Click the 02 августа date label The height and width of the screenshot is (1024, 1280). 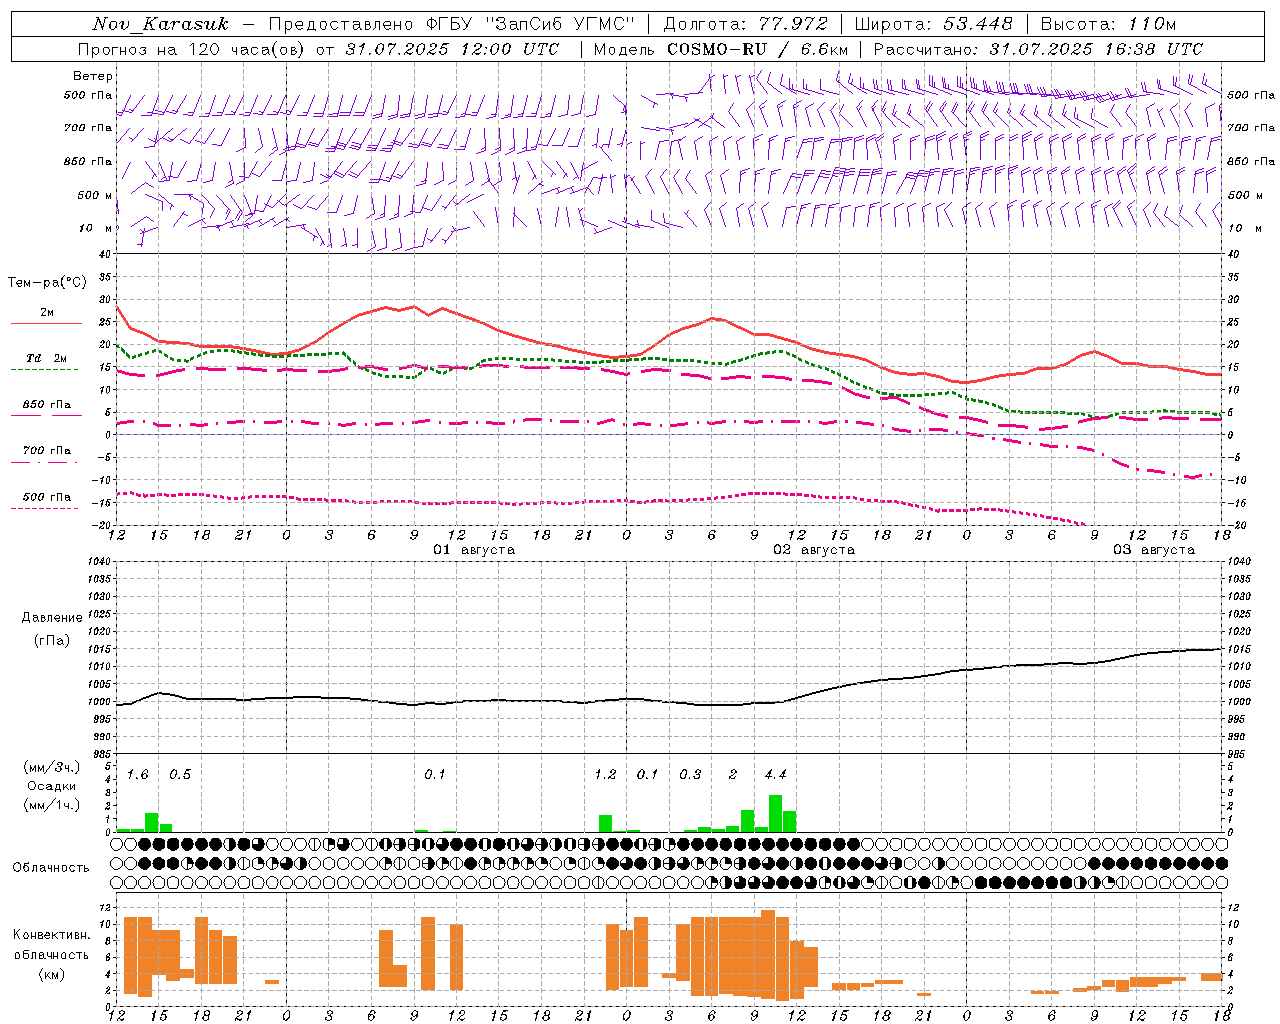click(814, 550)
